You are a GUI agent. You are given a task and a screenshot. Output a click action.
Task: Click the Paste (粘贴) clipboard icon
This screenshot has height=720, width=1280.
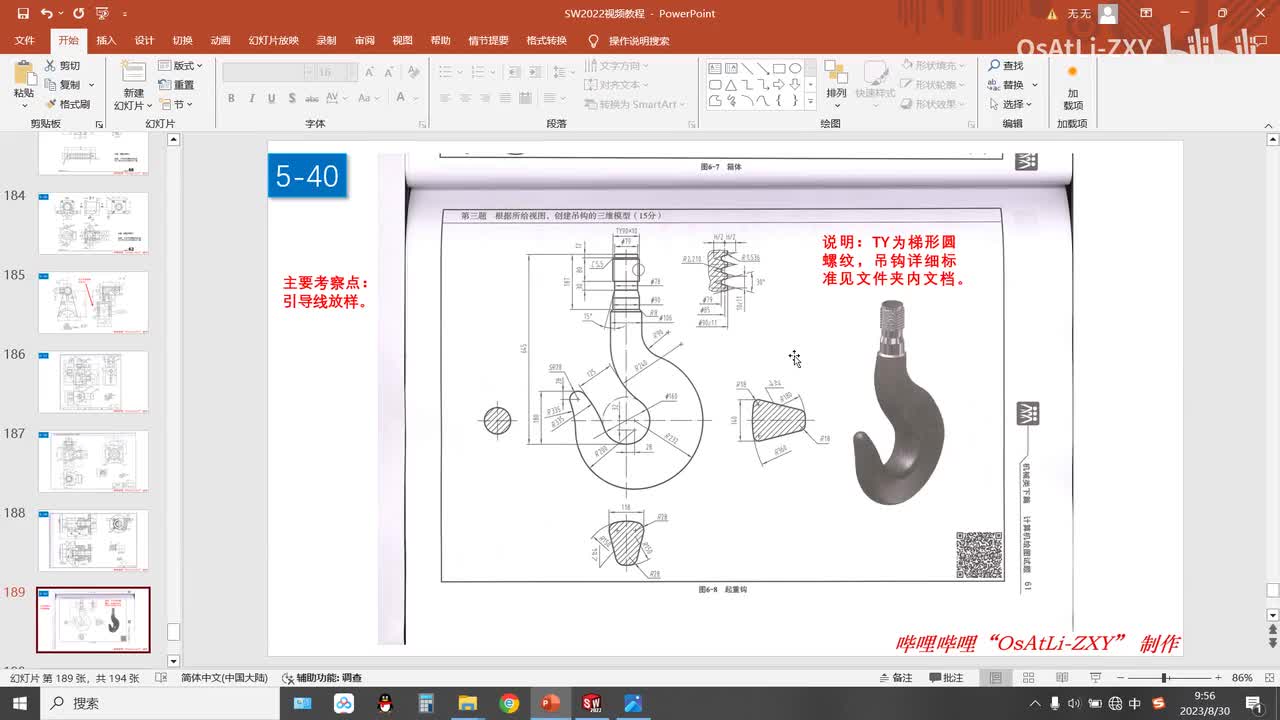point(23,72)
